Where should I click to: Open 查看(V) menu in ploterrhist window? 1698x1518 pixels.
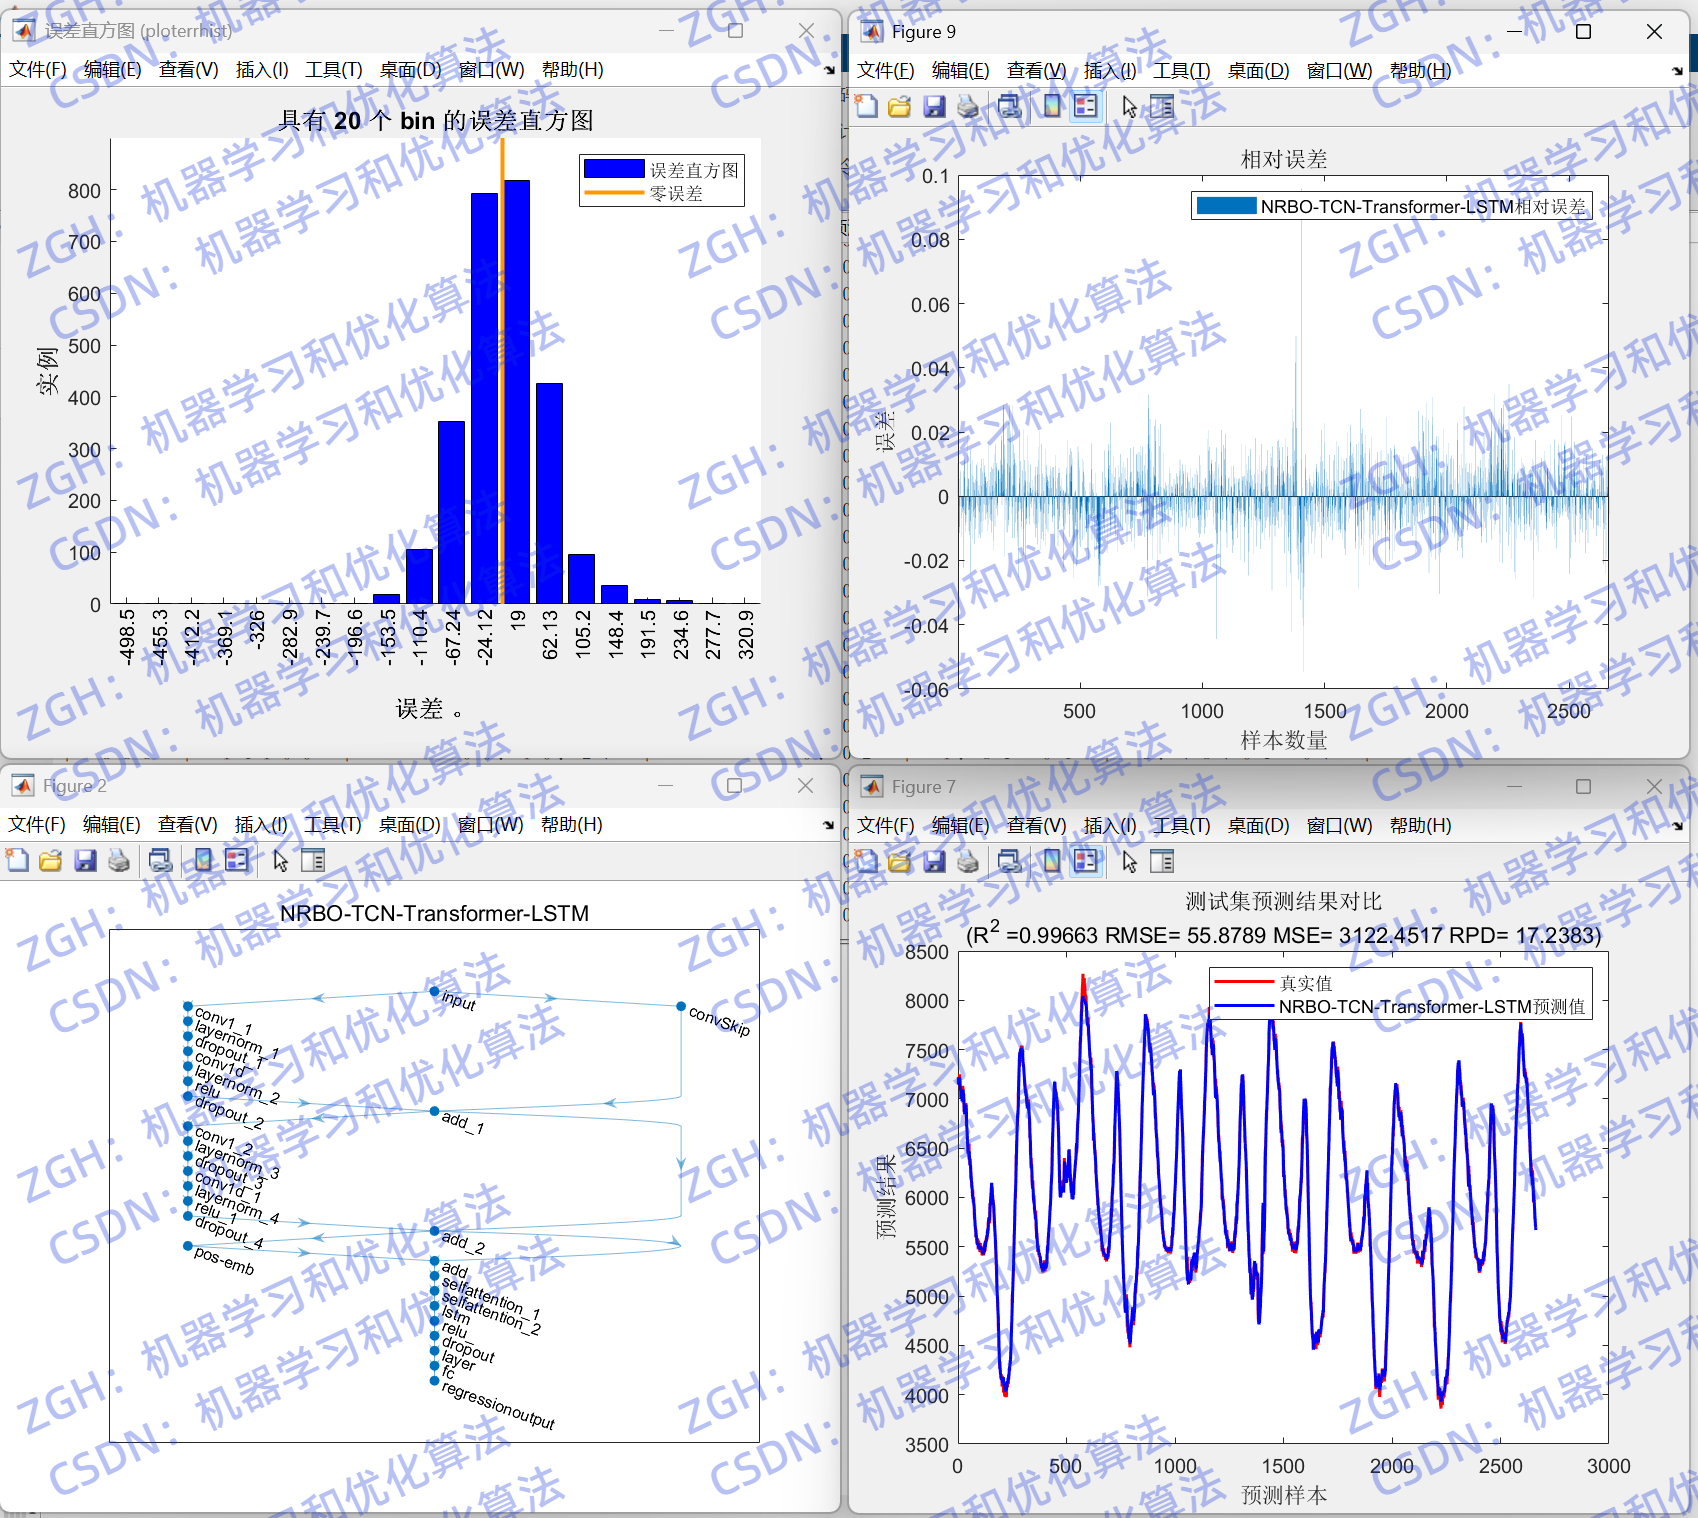(188, 69)
